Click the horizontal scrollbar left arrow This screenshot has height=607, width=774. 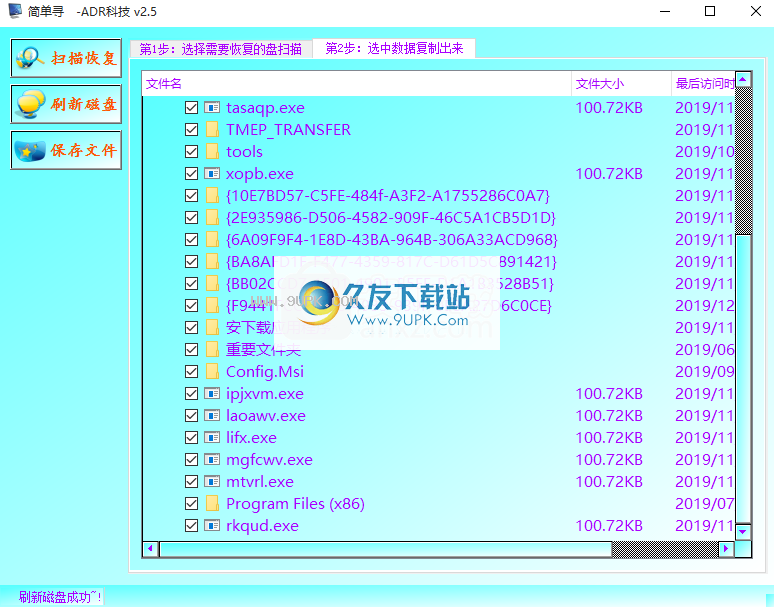point(151,549)
